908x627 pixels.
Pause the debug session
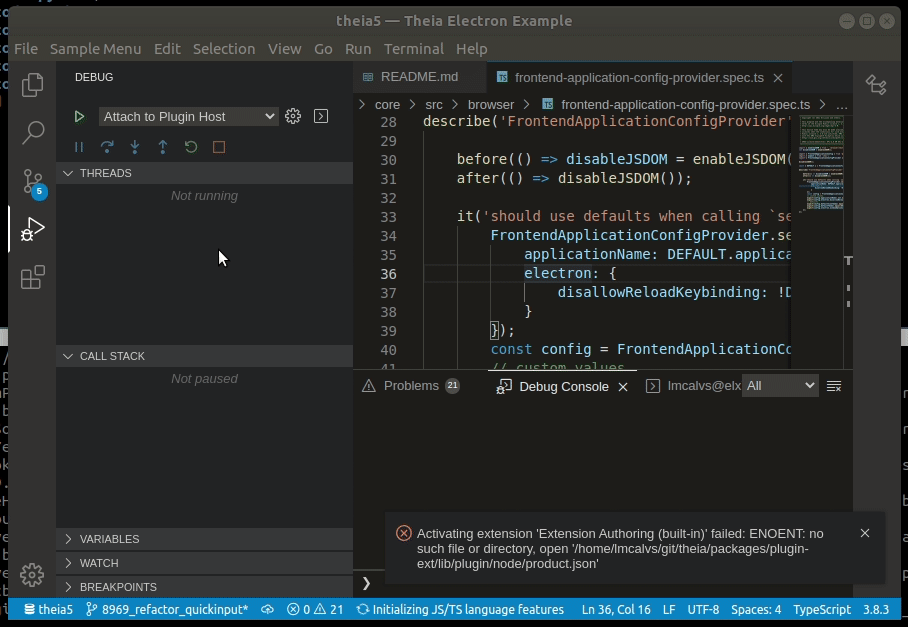(x=79, y=147)
